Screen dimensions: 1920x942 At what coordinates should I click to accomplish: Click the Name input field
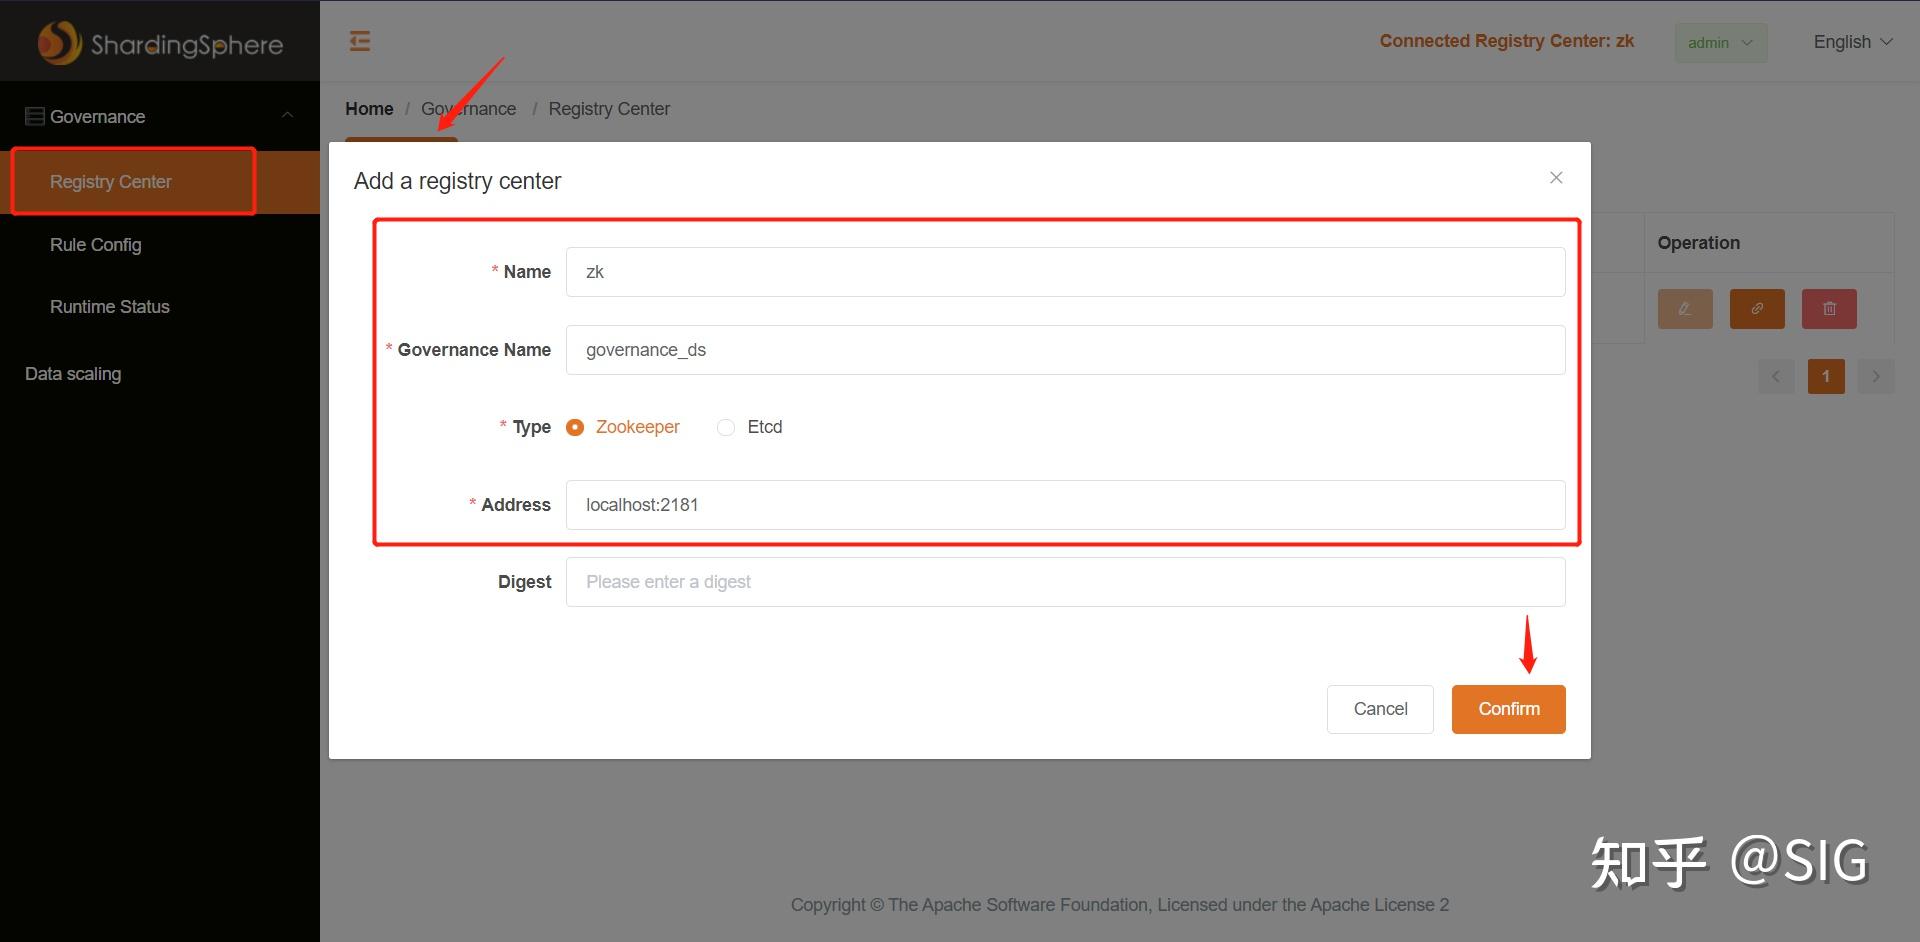click(x=1065, y=272)
